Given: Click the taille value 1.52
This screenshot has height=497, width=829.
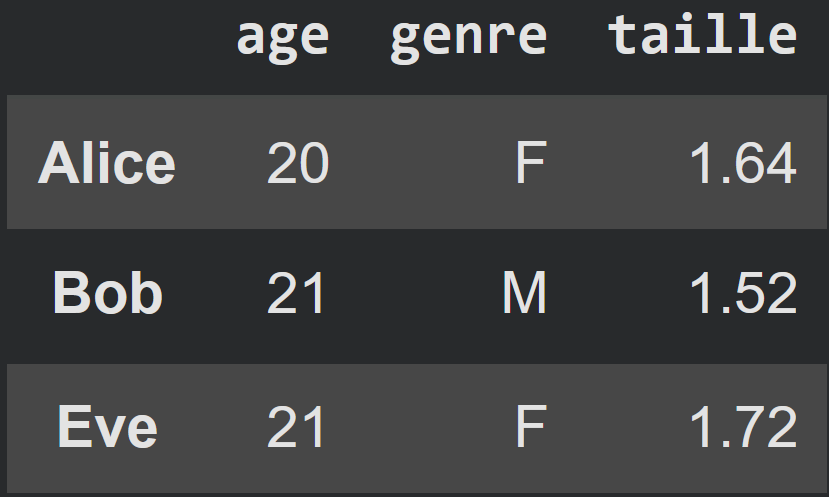Looking at the screenshot, I should pyautogui.click(x=743, y=295).
